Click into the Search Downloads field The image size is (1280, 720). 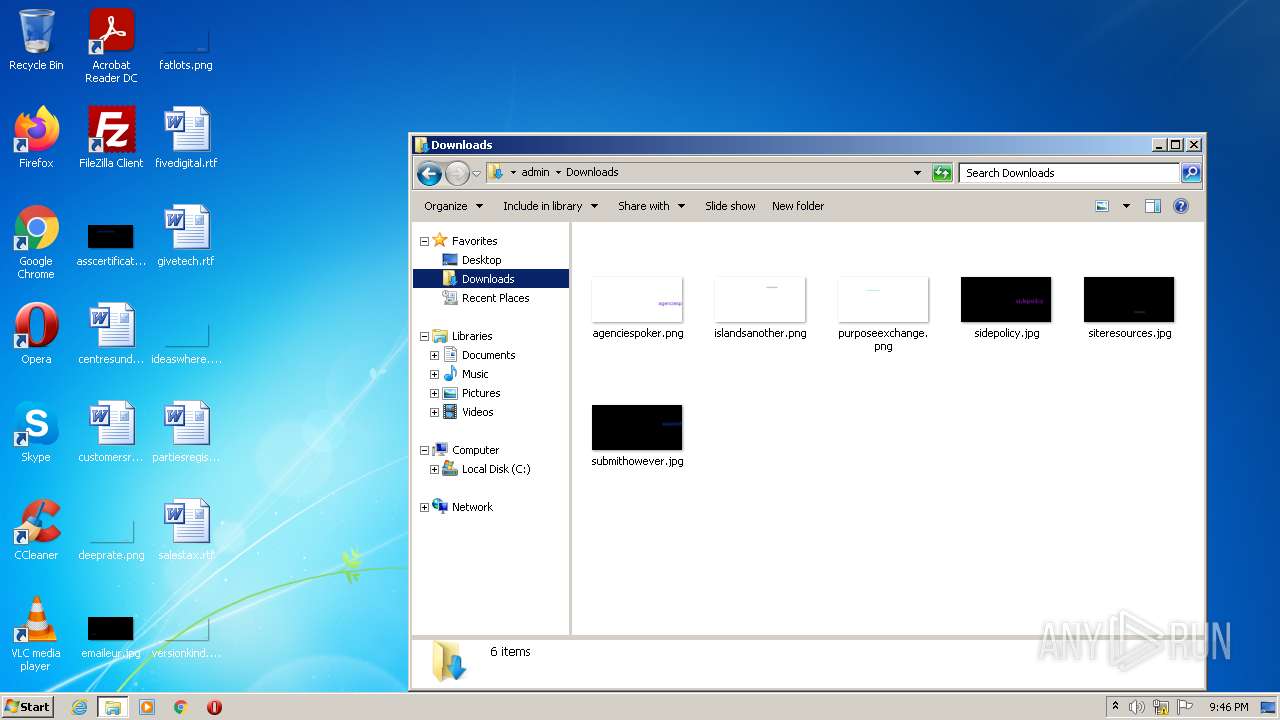(1068, 173)
